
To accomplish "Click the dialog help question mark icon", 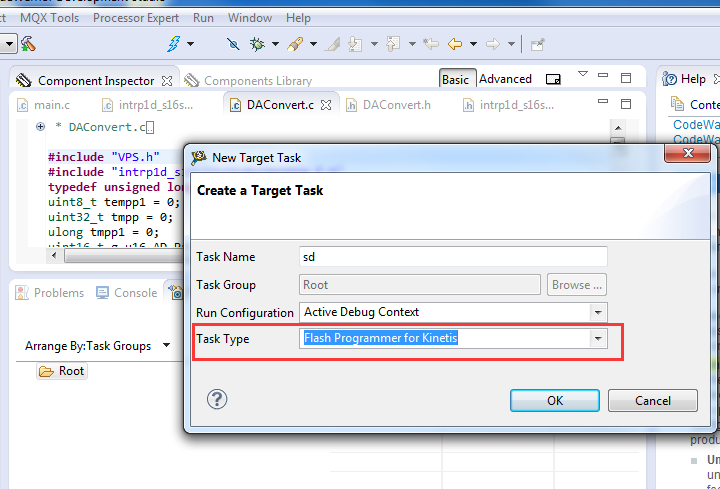I will click(217, 399).
